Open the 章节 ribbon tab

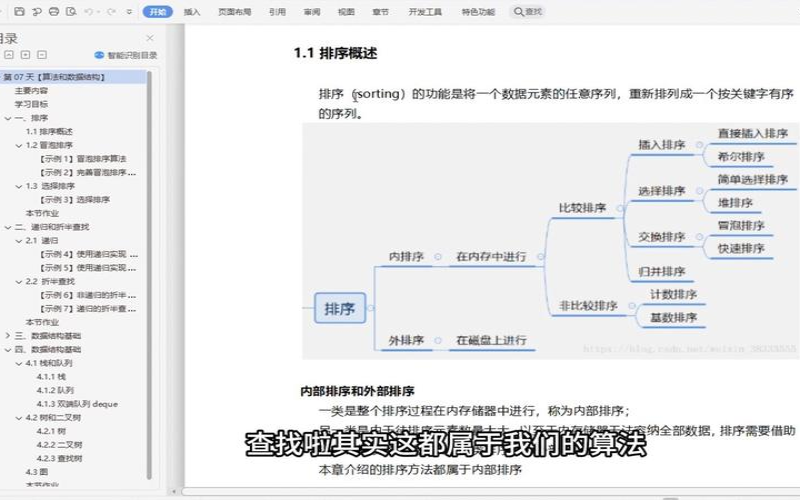coord(380,12)
